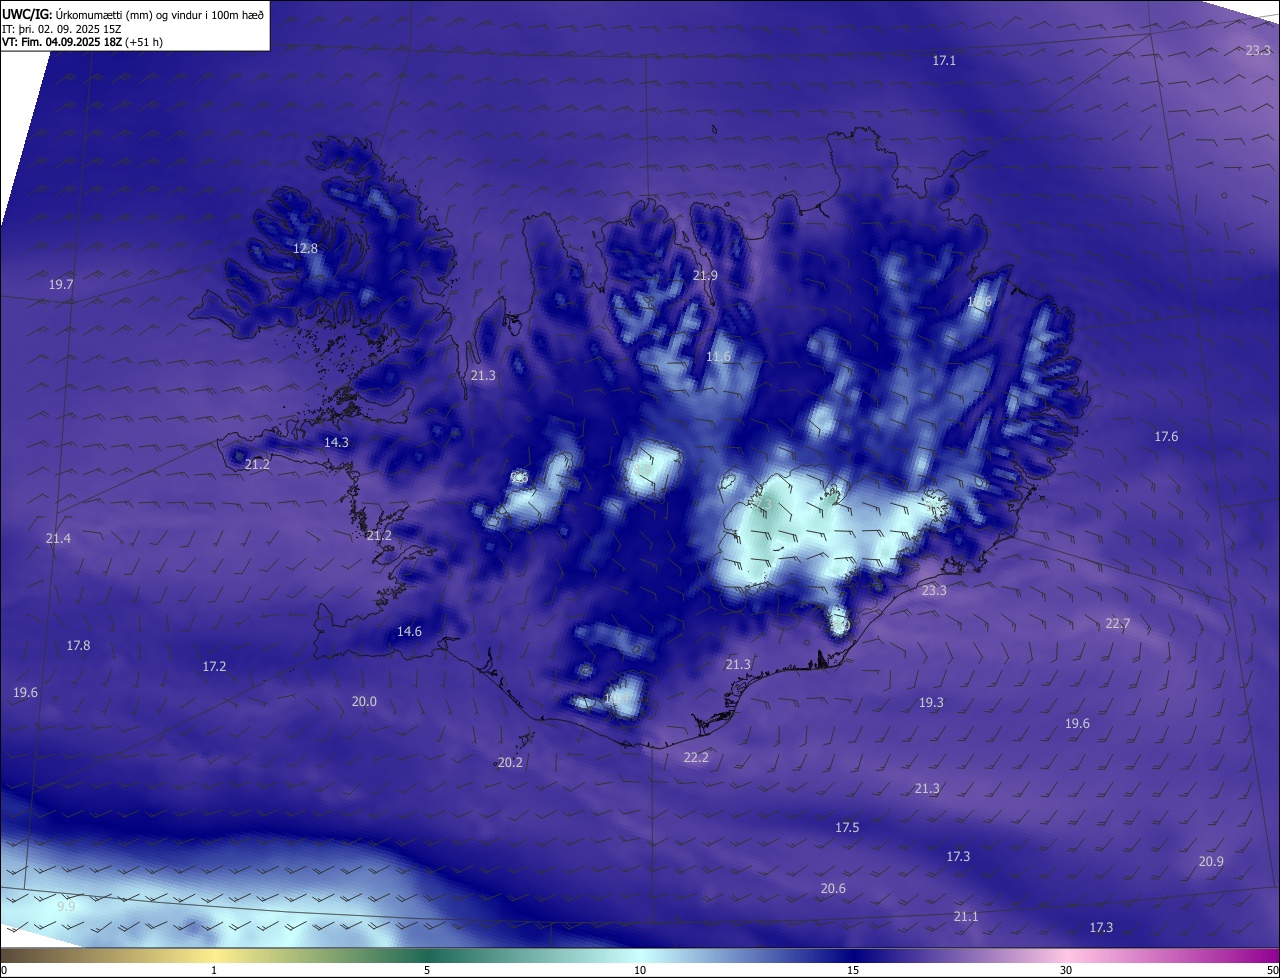The height and width of the screenshot is (978, 1280).
Task: Click the wind speed label 20.9
Action: pyautogui.click(x=1211, y=861)
